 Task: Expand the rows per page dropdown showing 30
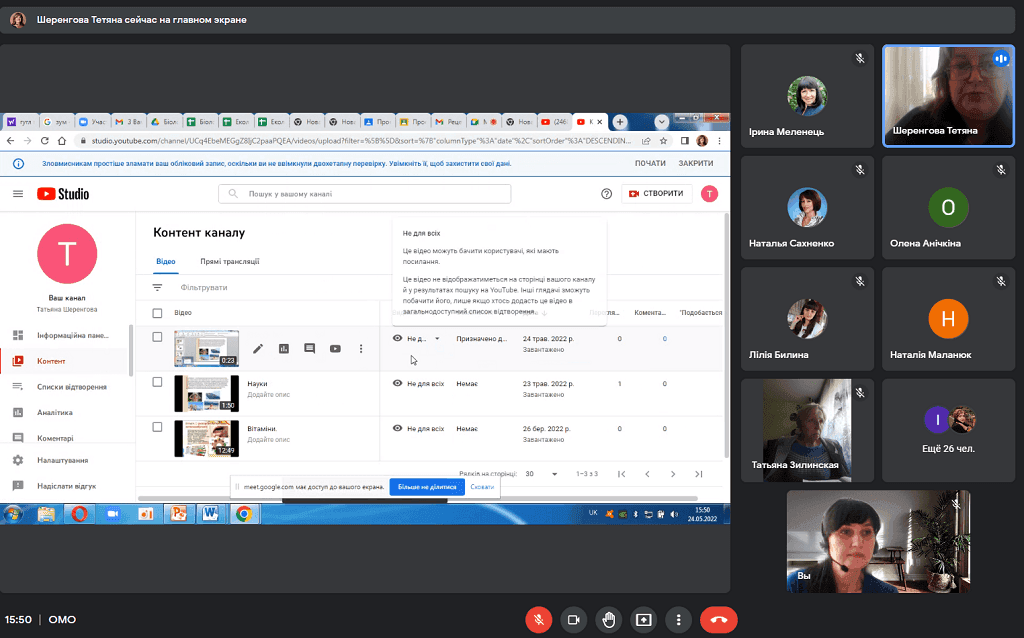pyautogui.click(x=541, y=474)
